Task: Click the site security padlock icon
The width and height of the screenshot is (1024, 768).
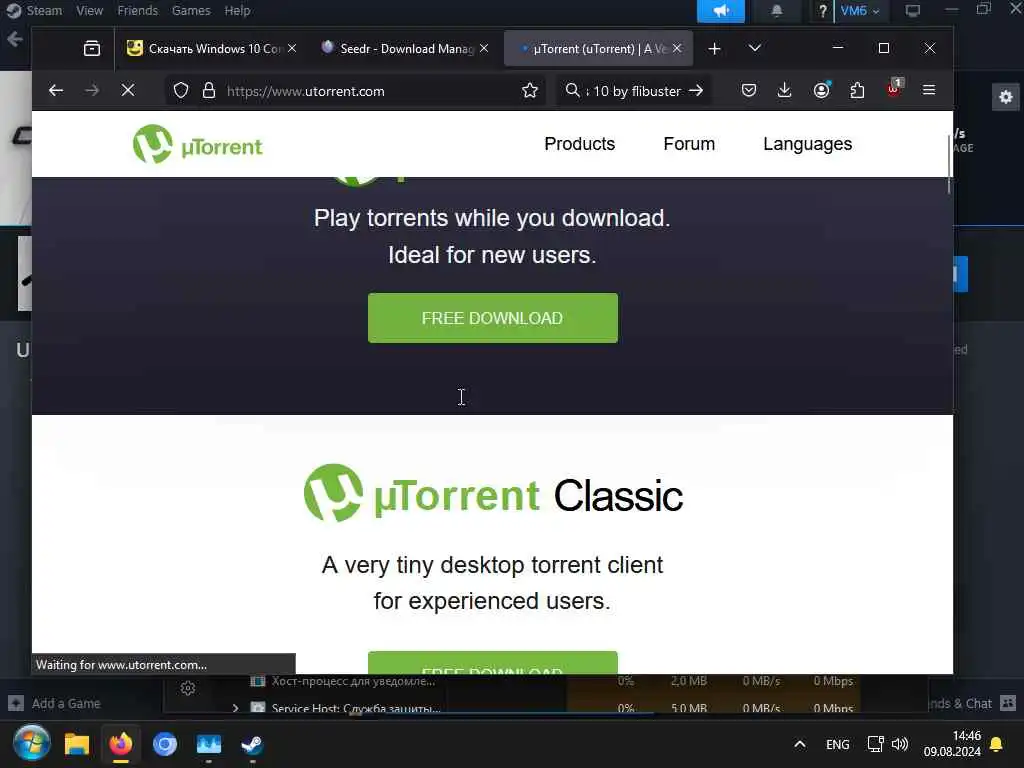Action: 209,91
